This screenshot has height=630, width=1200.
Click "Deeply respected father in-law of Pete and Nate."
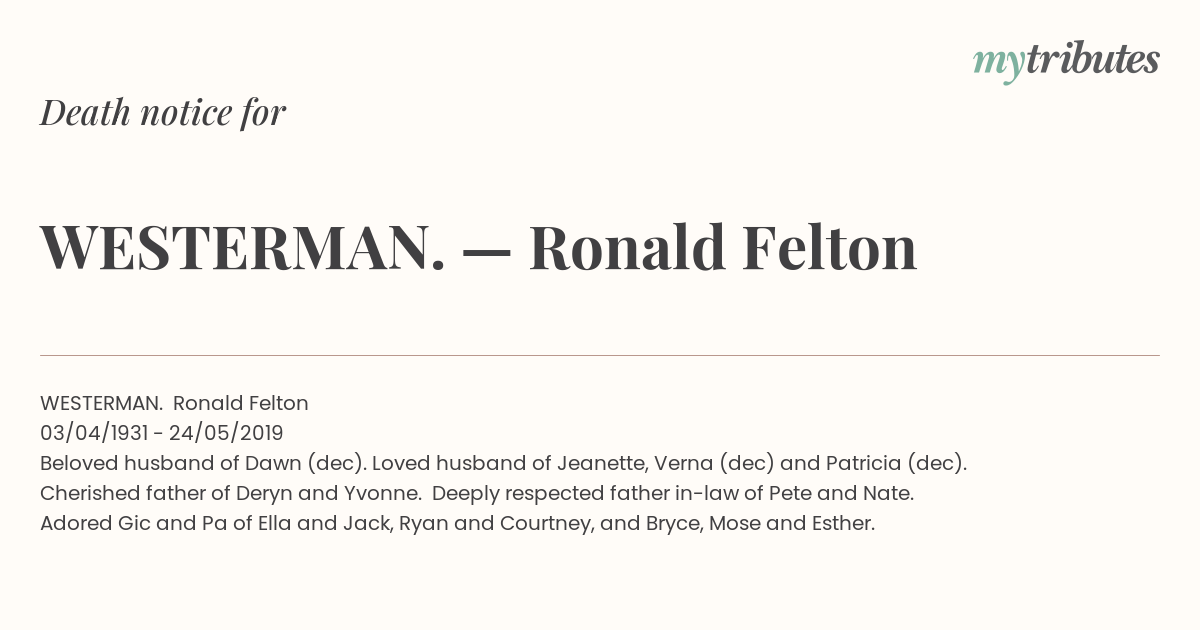pyautogui.click(x=673, y=493)
